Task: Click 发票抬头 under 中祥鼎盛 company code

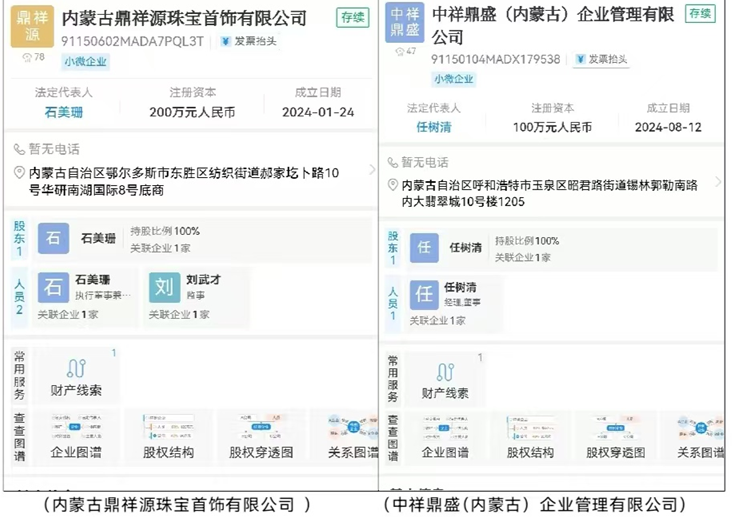Action: click(x=601, y=59)
